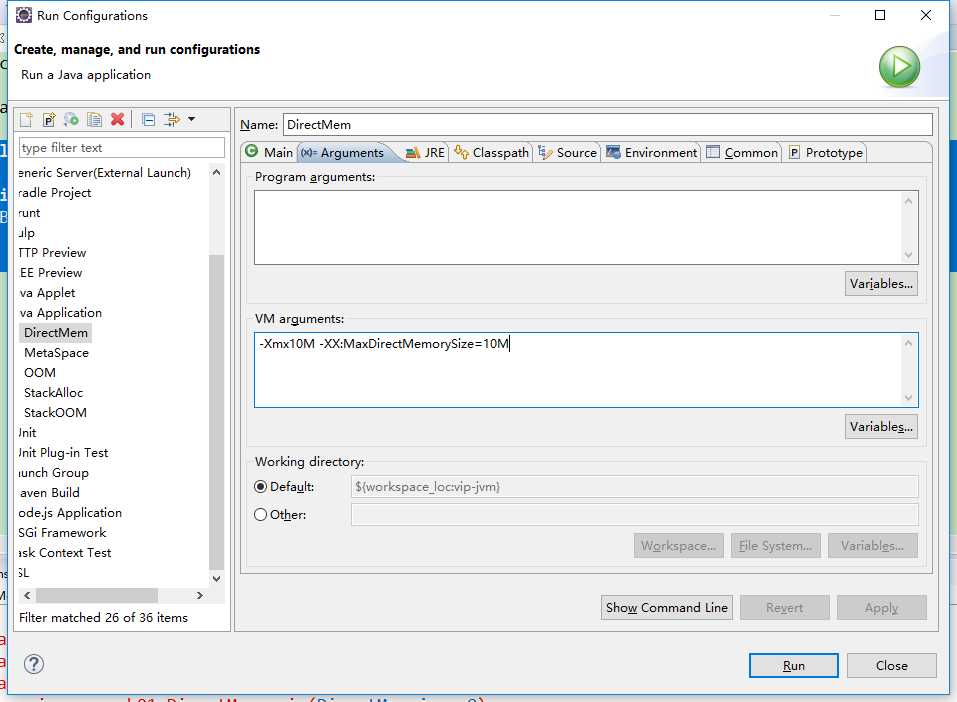Click the Show Command Line button
The height and width of the screenshot is (702, 957).
point(666,607)
